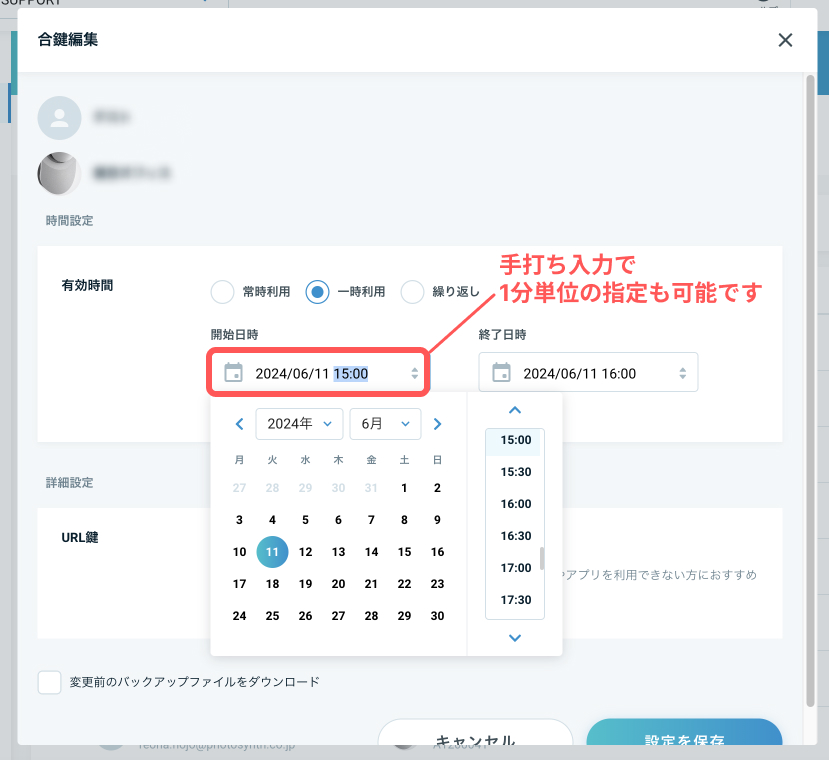Click the time list scrollbar thumb

[542, 558]
